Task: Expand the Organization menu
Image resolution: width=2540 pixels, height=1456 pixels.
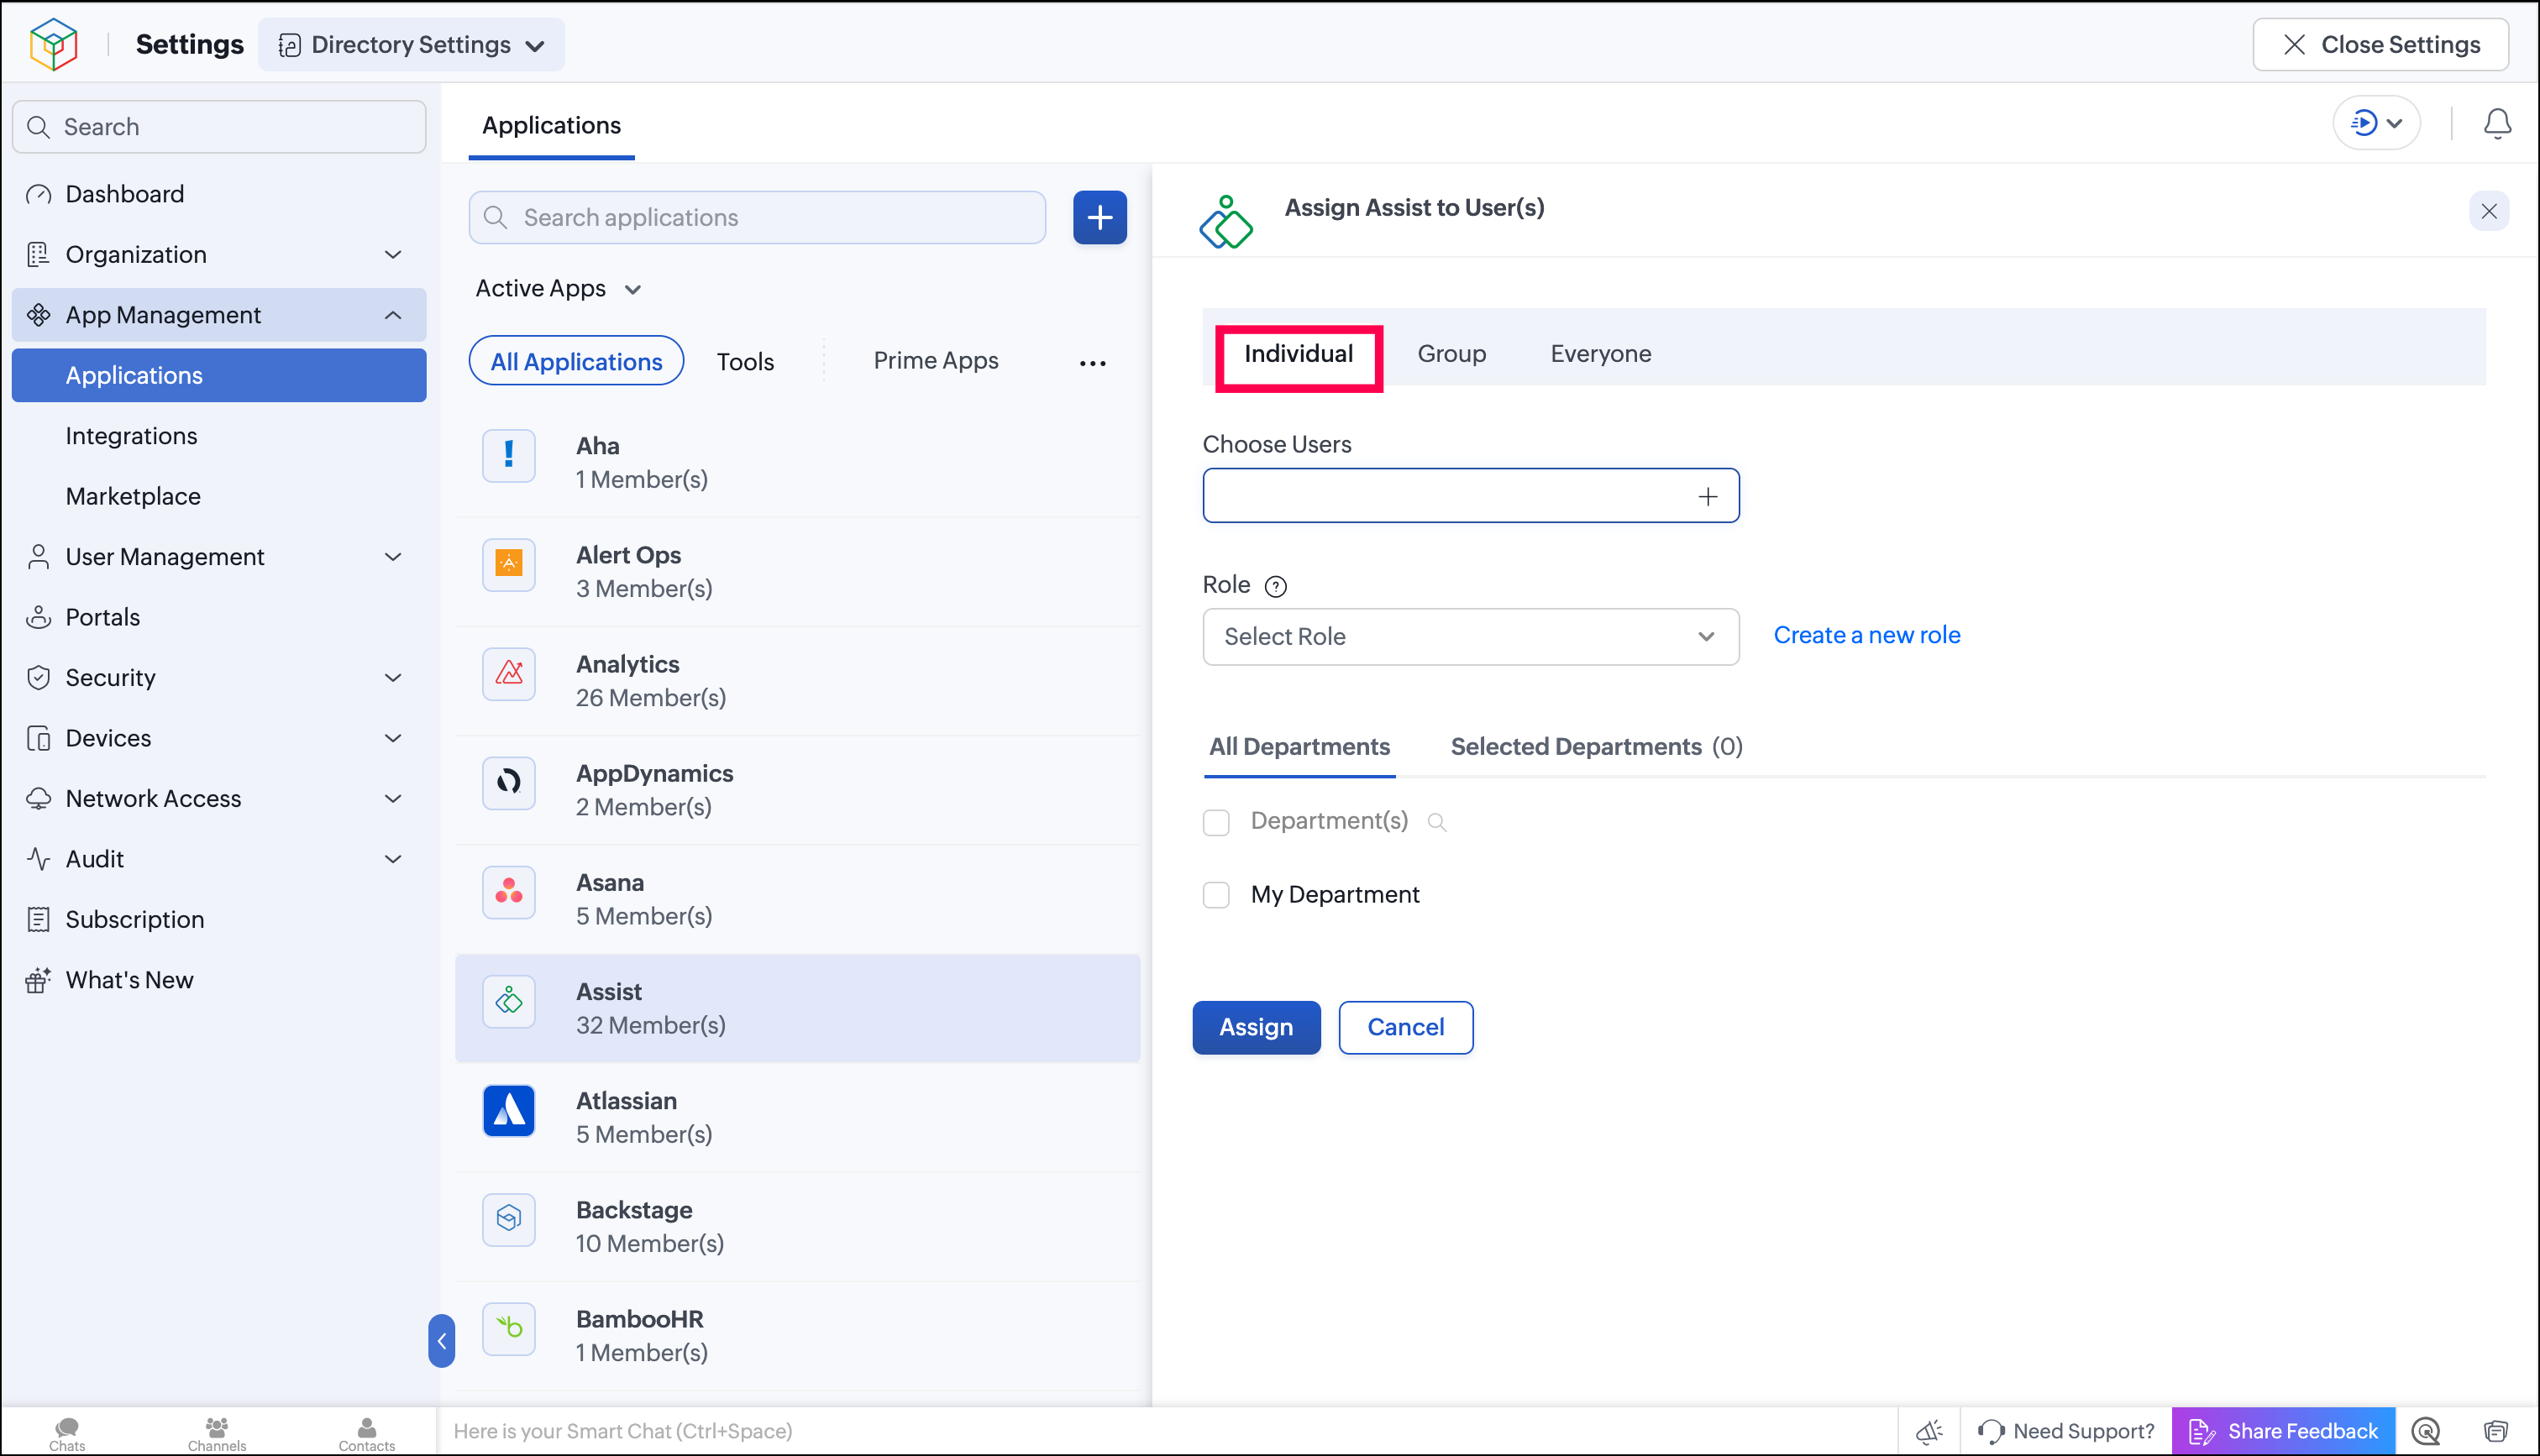Action: (219, 254)
